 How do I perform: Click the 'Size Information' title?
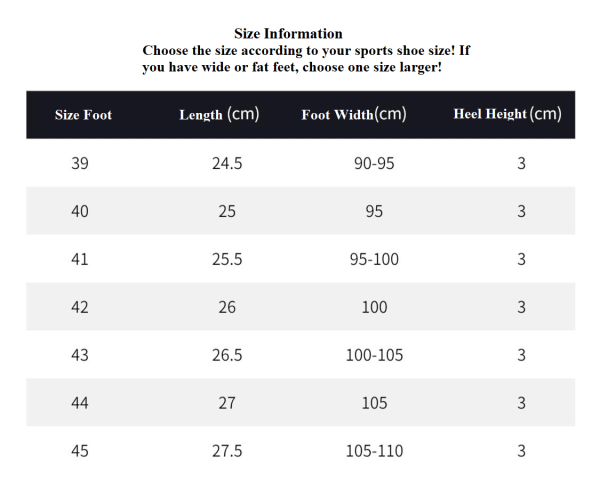tap(288, 34)
